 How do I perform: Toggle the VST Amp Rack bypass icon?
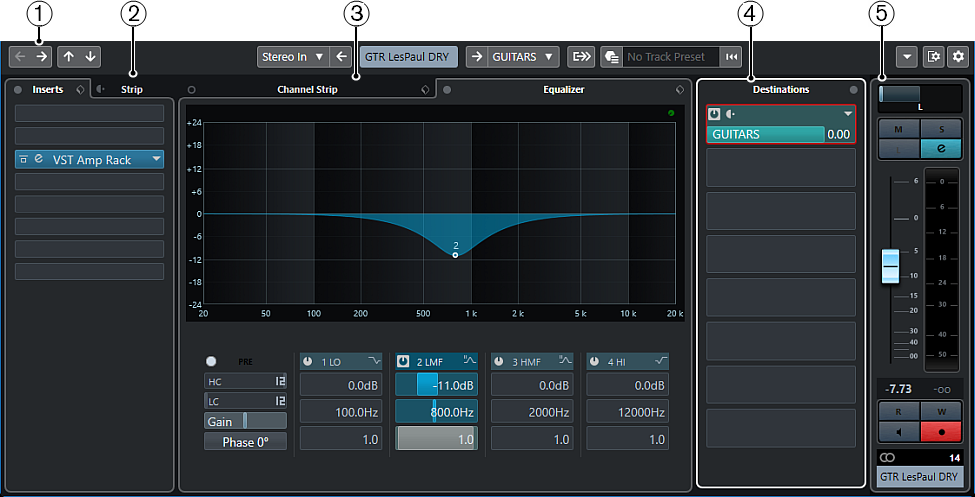(24, 159)
